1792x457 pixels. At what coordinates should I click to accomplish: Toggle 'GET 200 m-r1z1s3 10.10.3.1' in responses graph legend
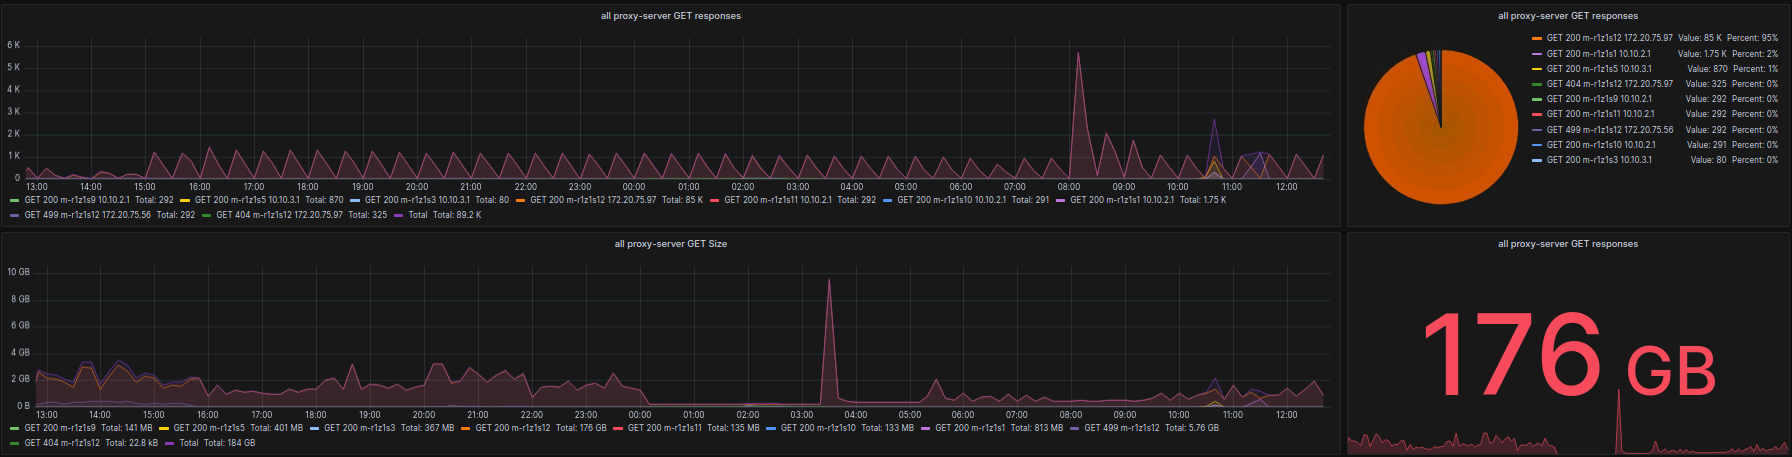(x=417, y=200)
